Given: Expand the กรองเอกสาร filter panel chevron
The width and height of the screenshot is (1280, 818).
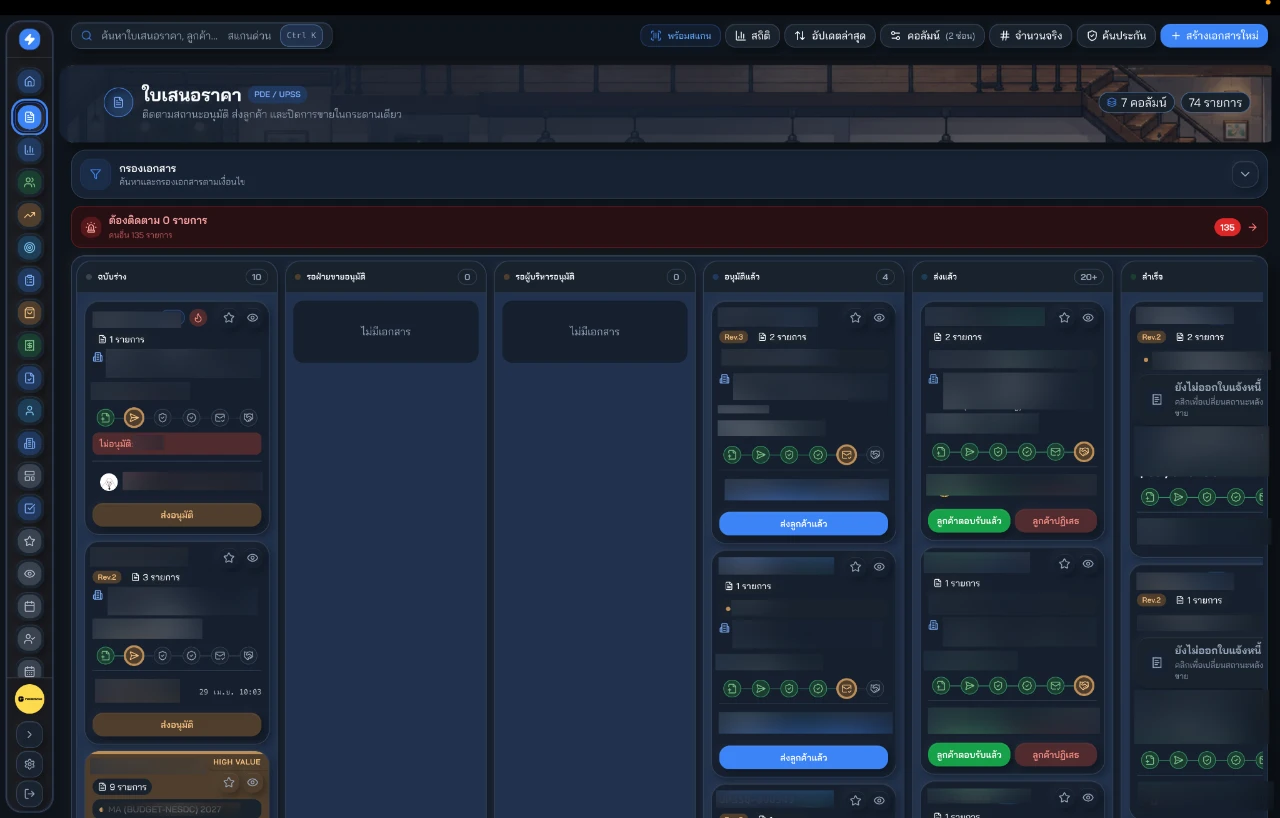Looking at the screenshot, I should (x=1245, y=174).
